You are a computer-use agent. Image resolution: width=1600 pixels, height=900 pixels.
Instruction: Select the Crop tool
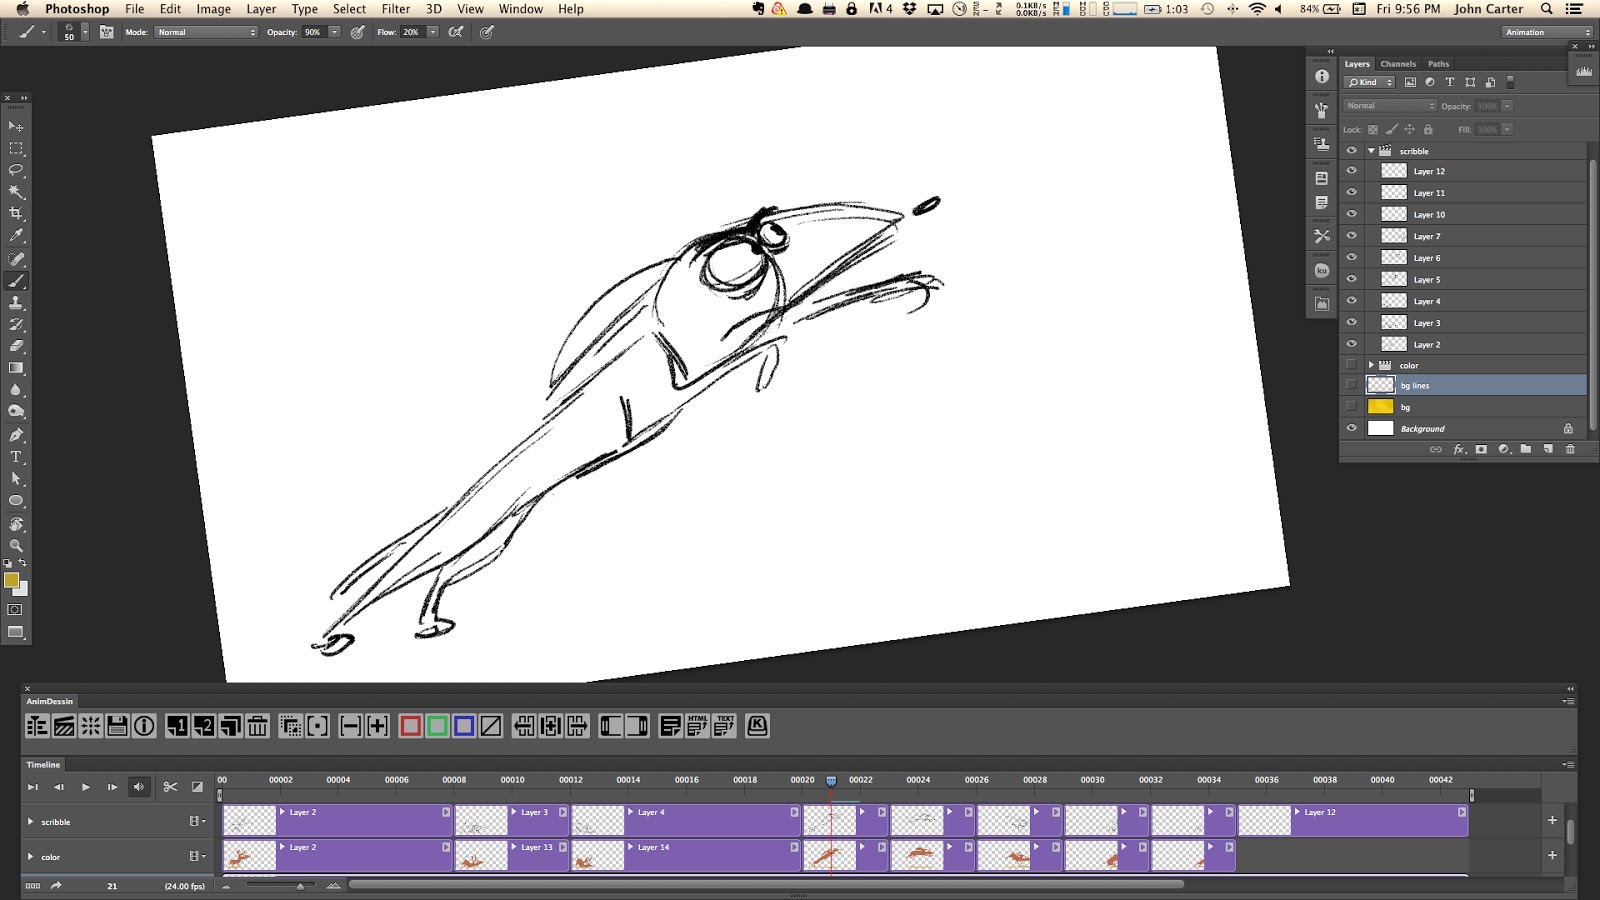point(16,214)
